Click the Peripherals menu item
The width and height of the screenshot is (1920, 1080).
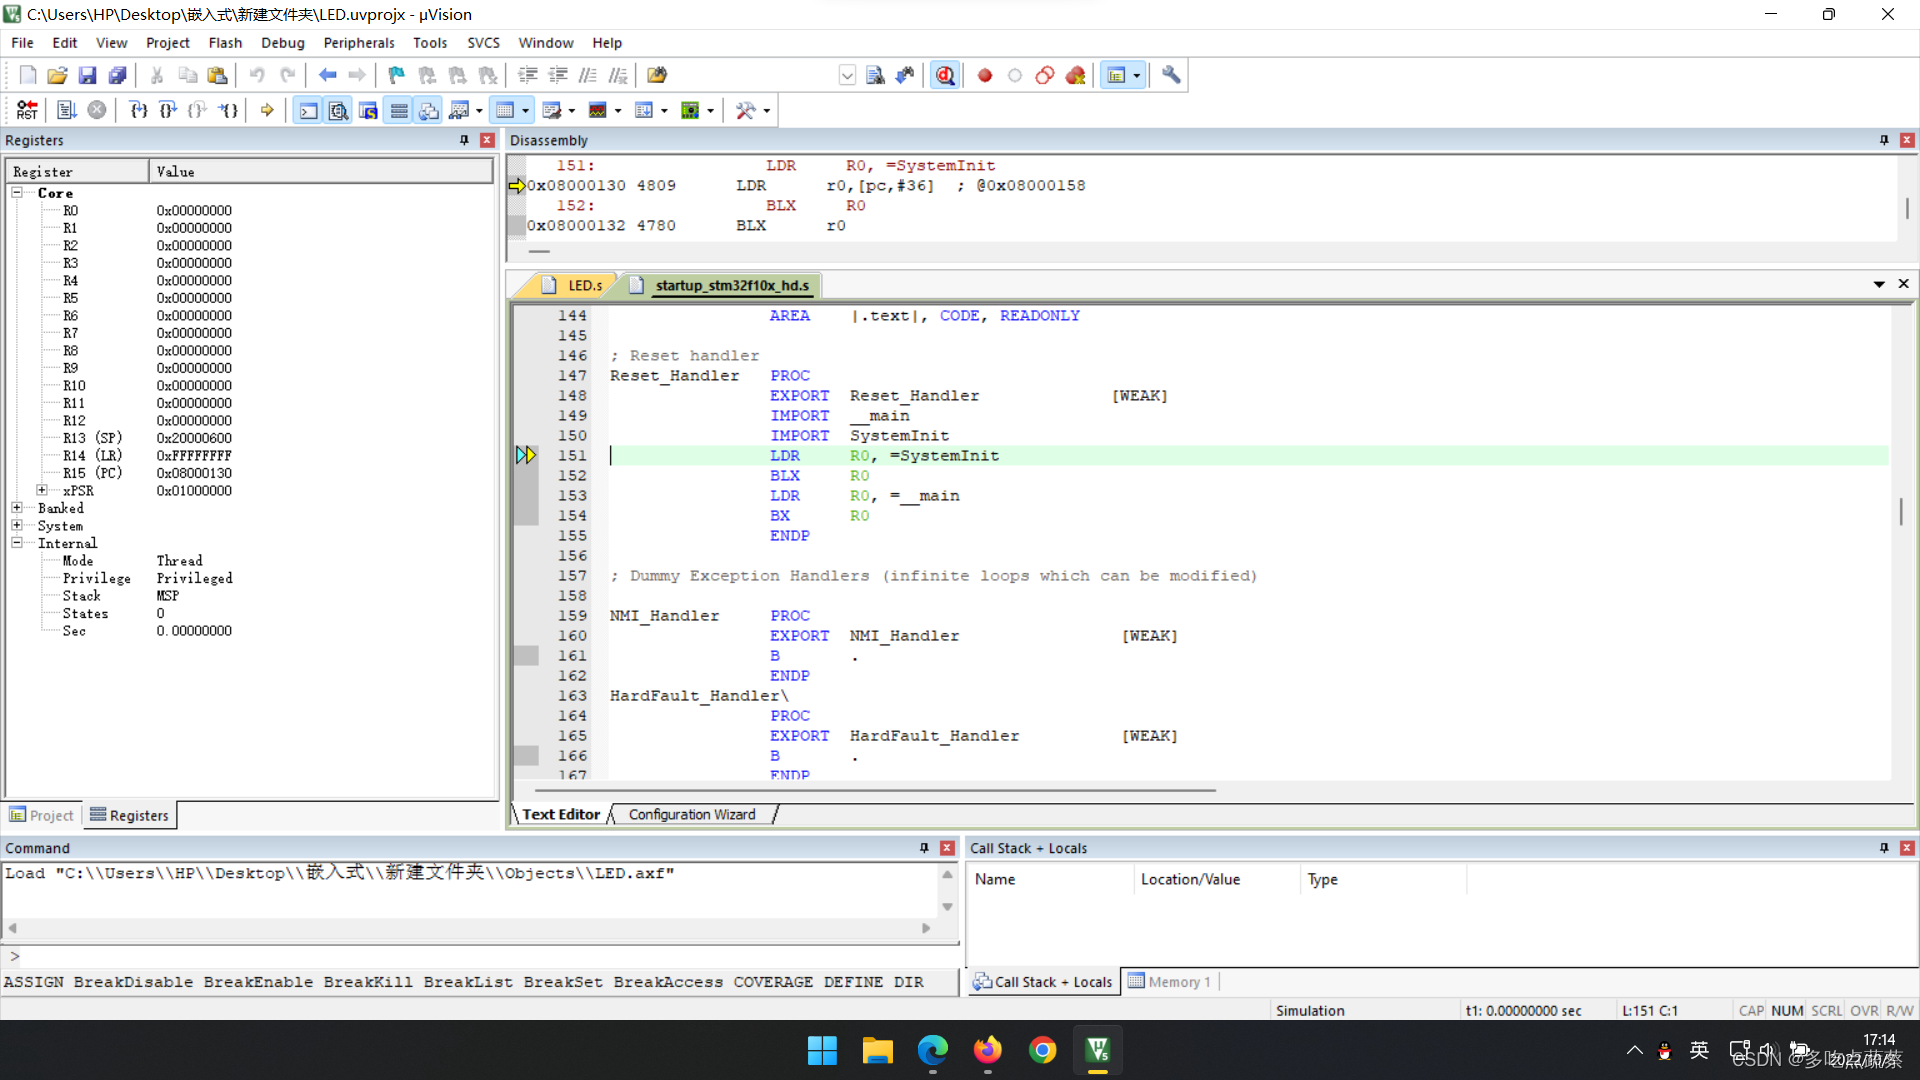(356, 42)
